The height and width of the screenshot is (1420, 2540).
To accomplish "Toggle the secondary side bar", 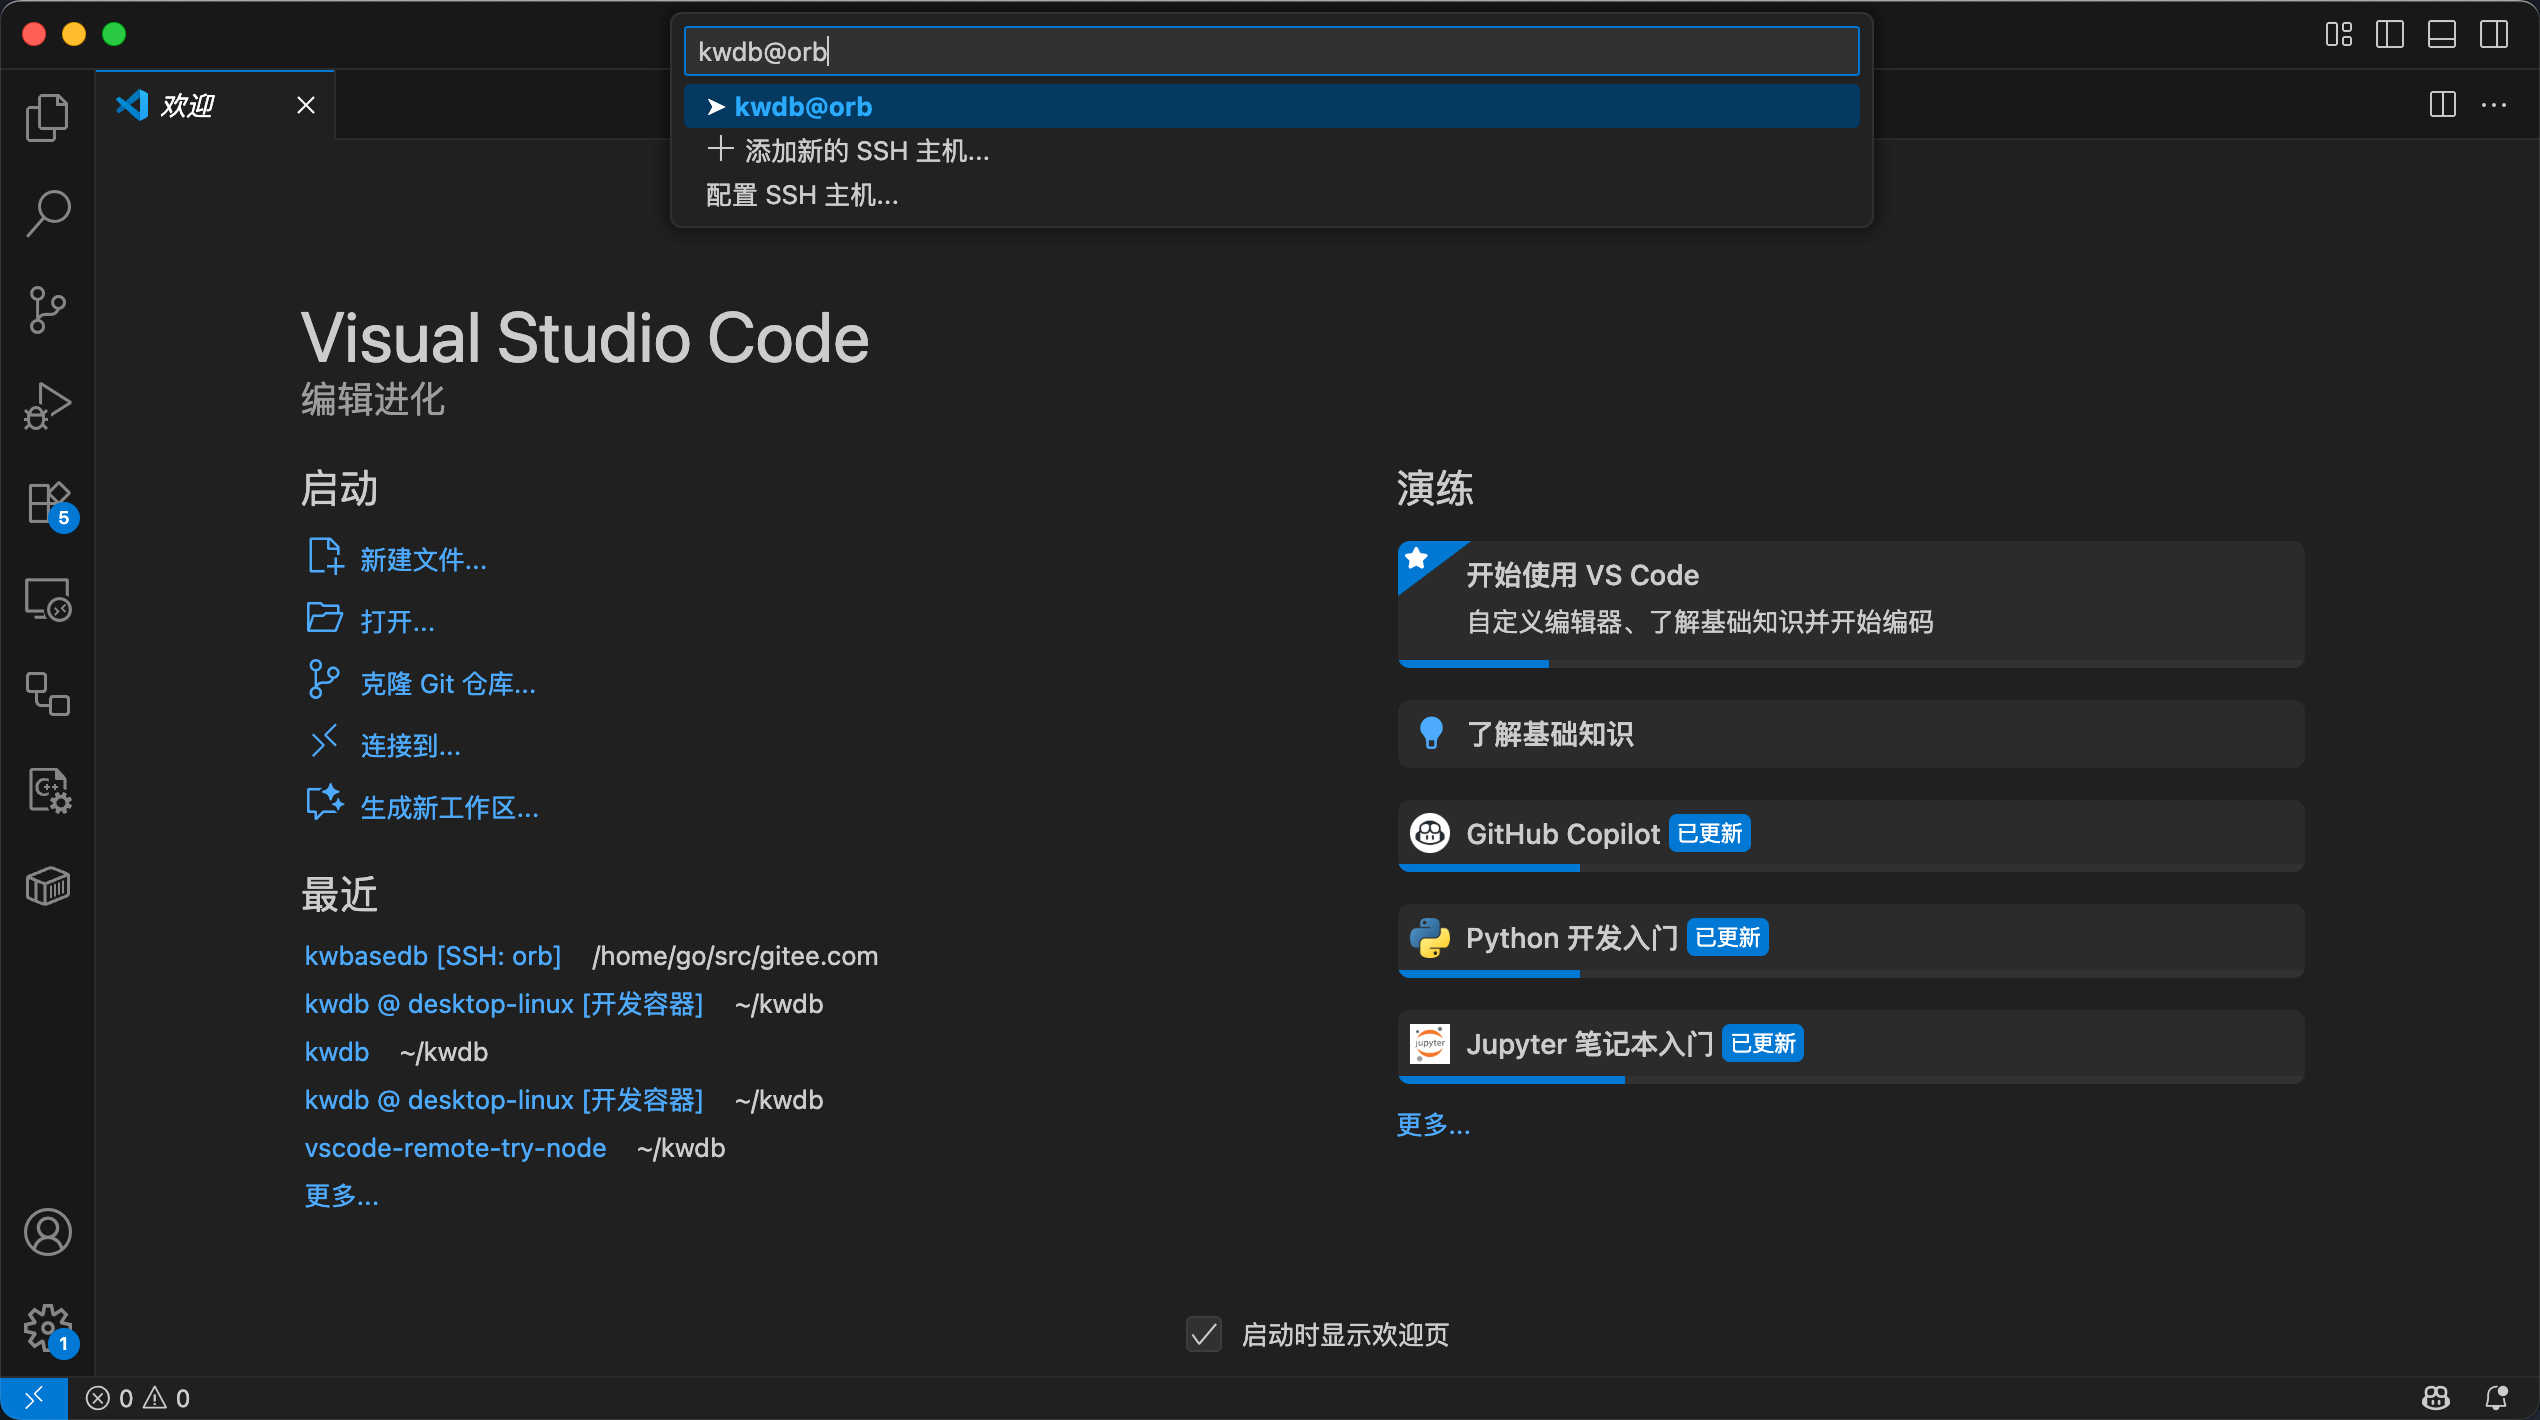I will [x=2493, y=34].
